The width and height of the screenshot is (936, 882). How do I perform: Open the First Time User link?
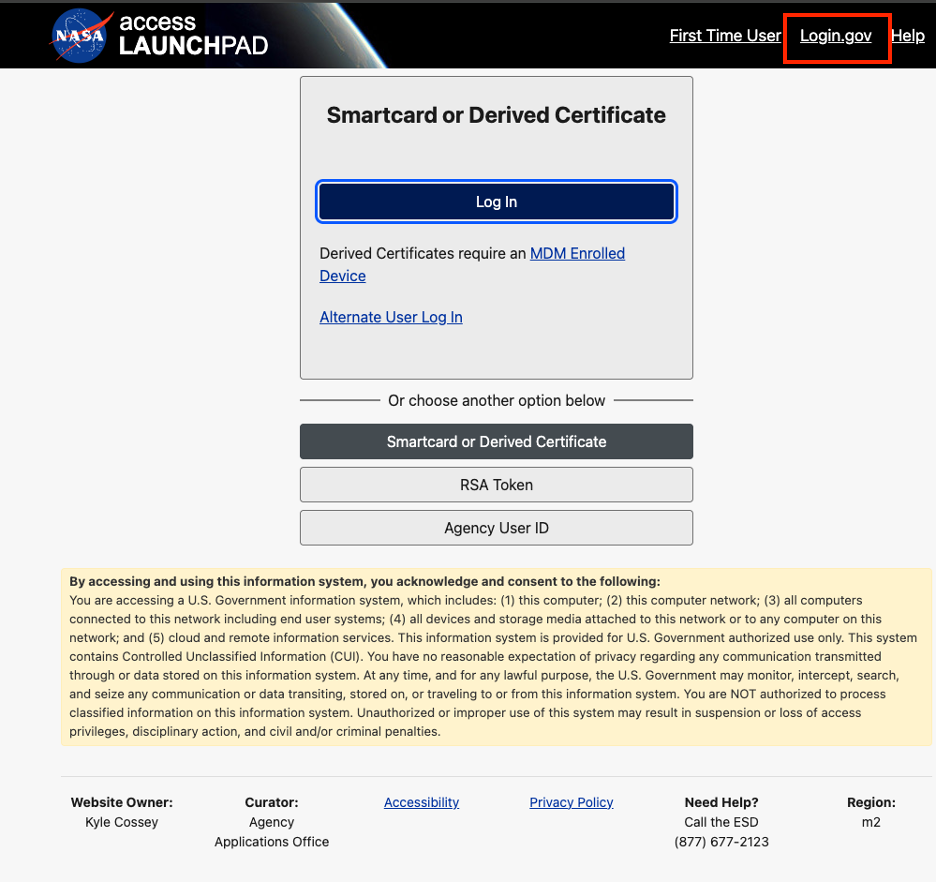click(x=725, y=36)
